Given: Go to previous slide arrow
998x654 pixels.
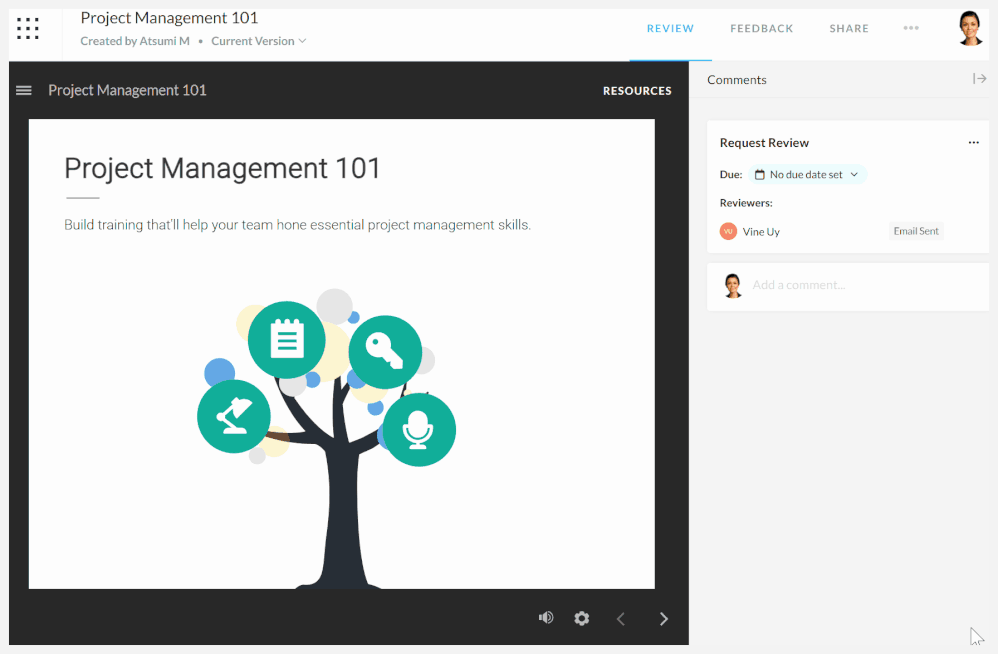Looking at the screenshot, I should [x=621, y=618].
